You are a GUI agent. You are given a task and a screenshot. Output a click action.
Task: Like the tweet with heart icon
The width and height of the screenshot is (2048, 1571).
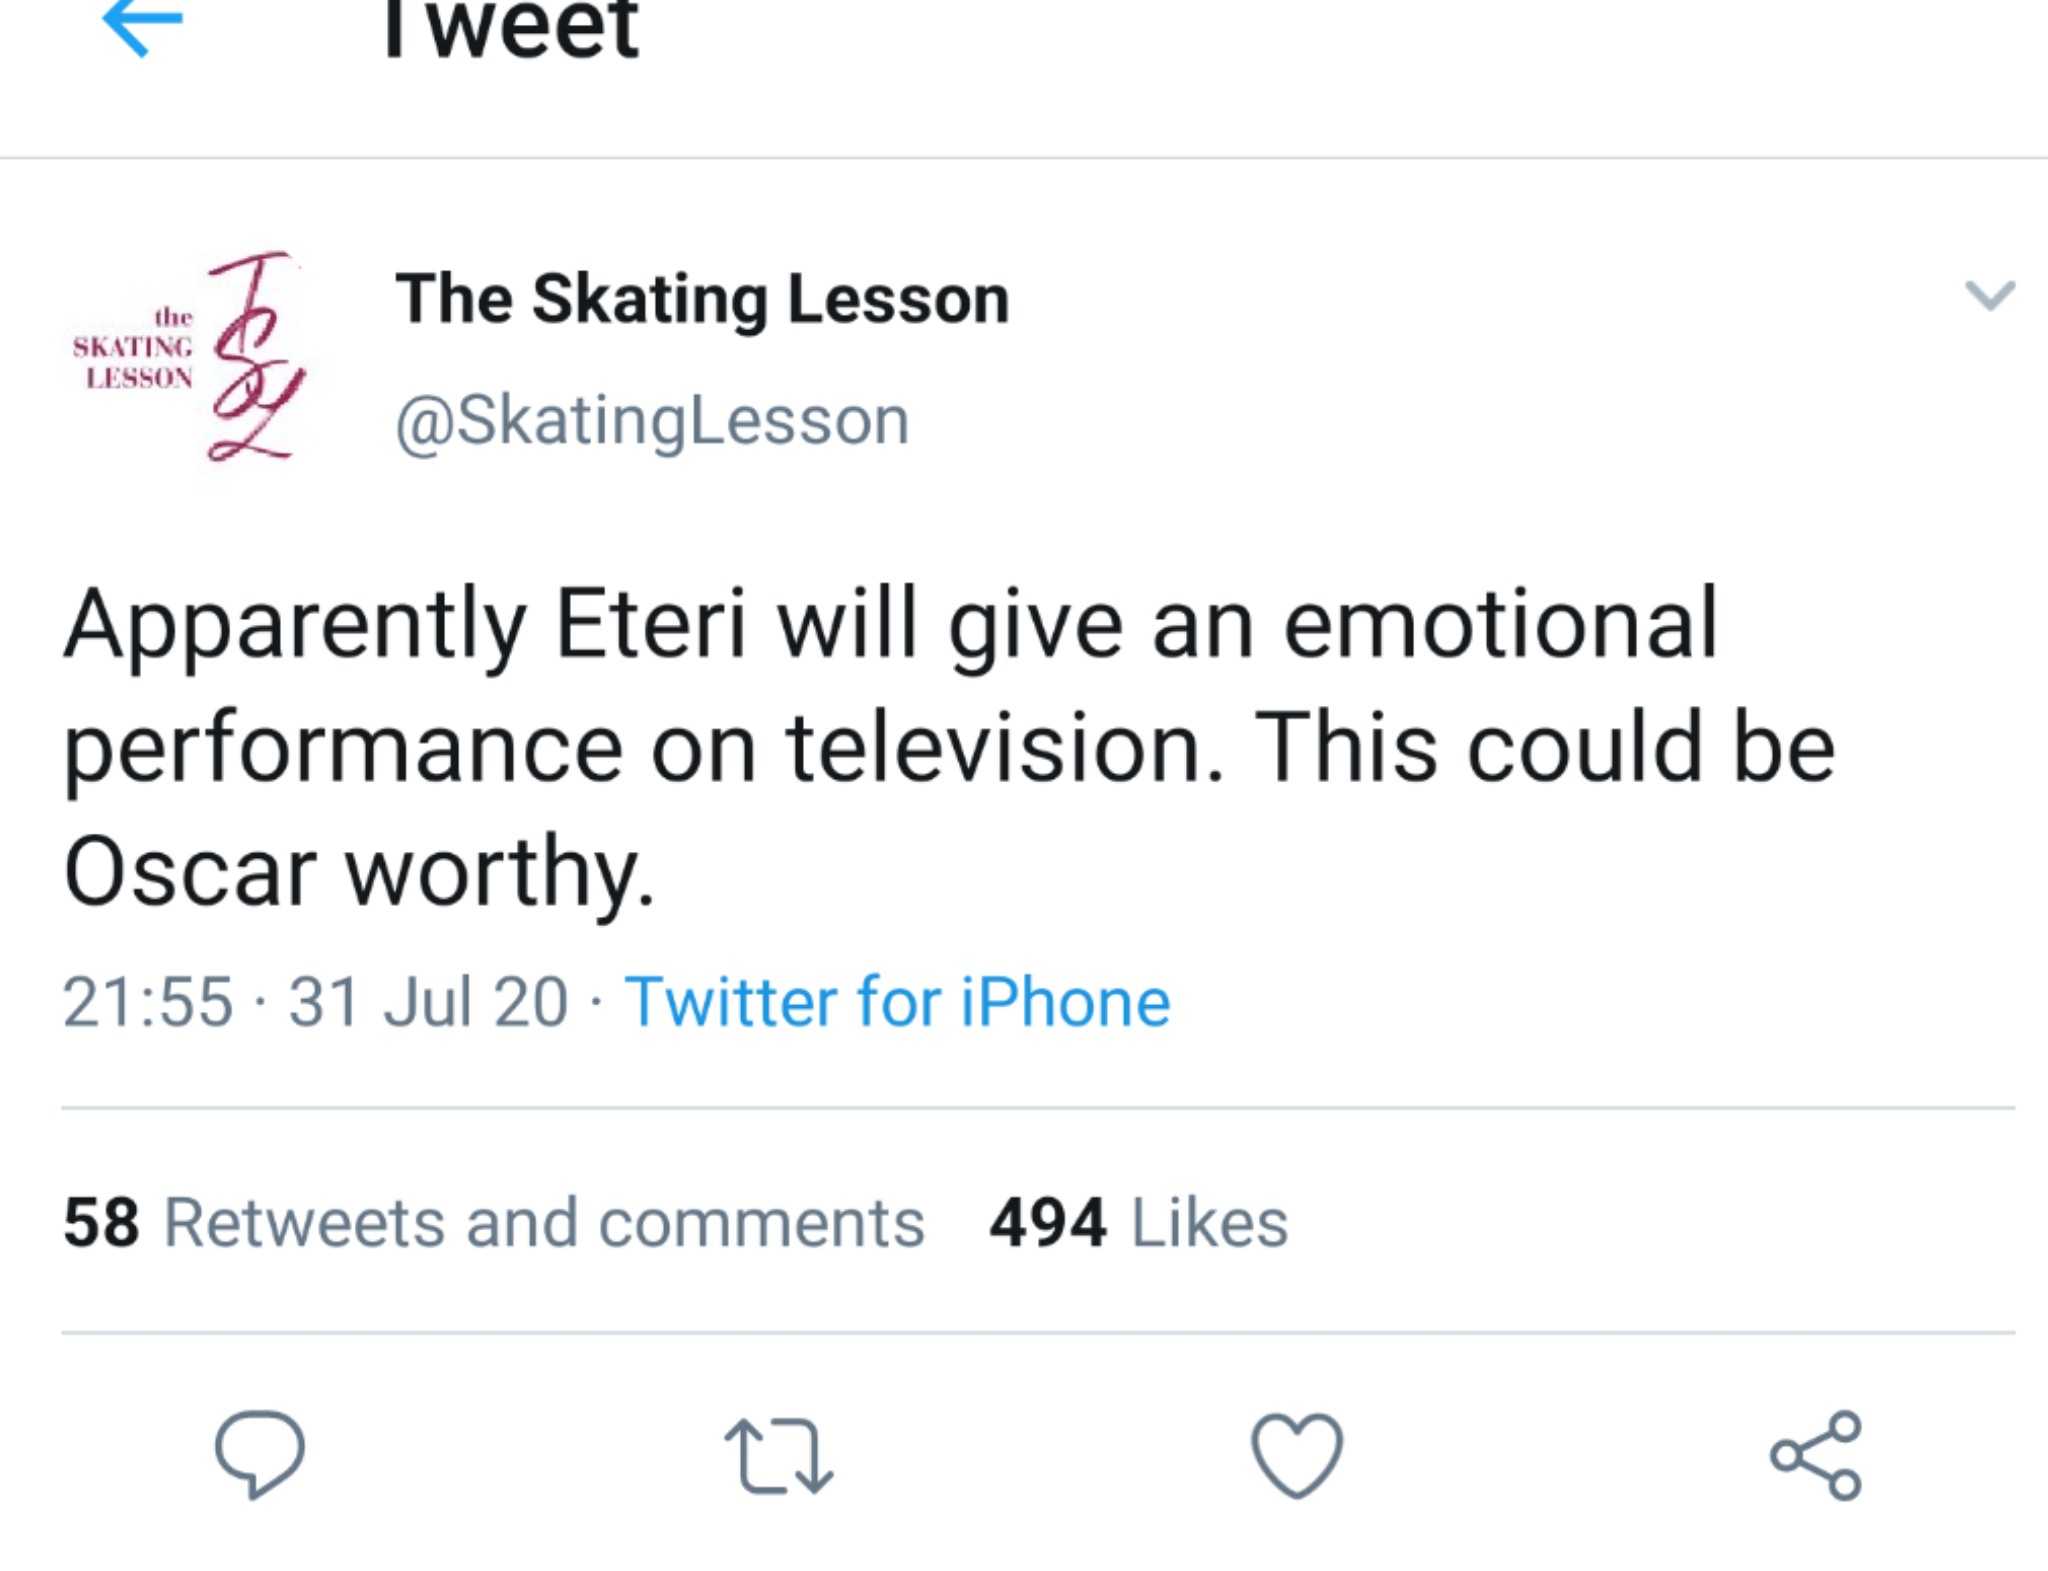1297,1455
